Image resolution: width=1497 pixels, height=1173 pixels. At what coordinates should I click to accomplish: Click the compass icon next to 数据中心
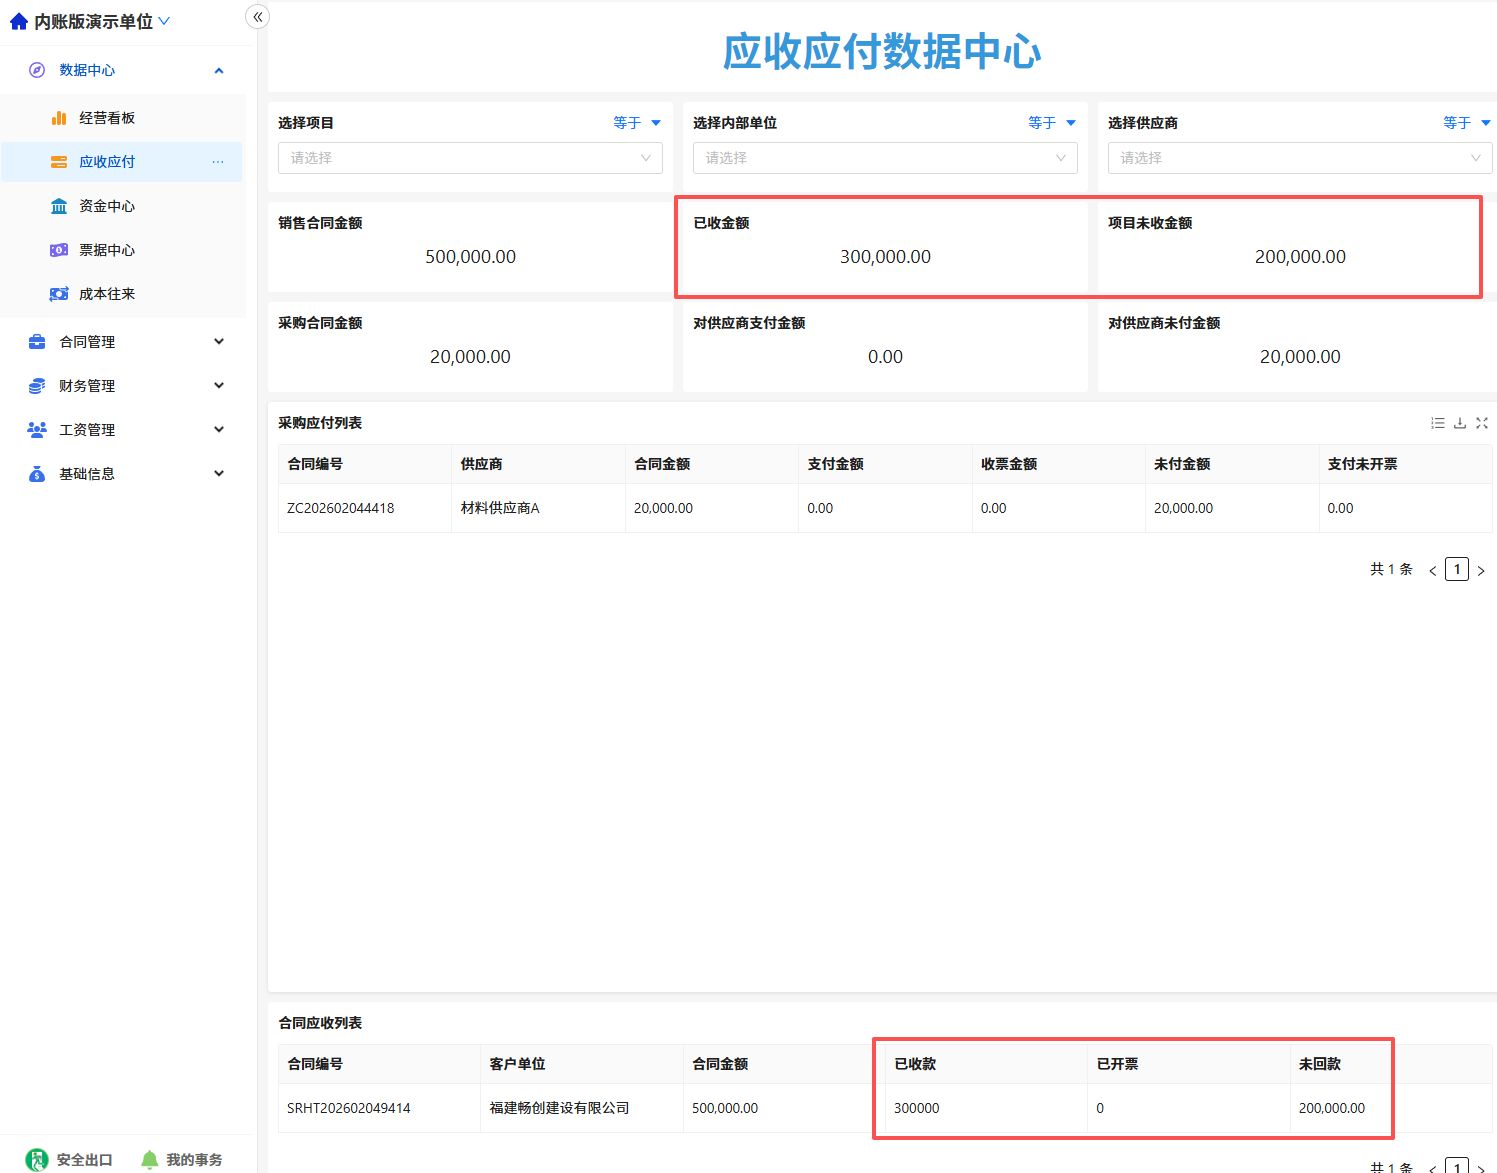37,70
